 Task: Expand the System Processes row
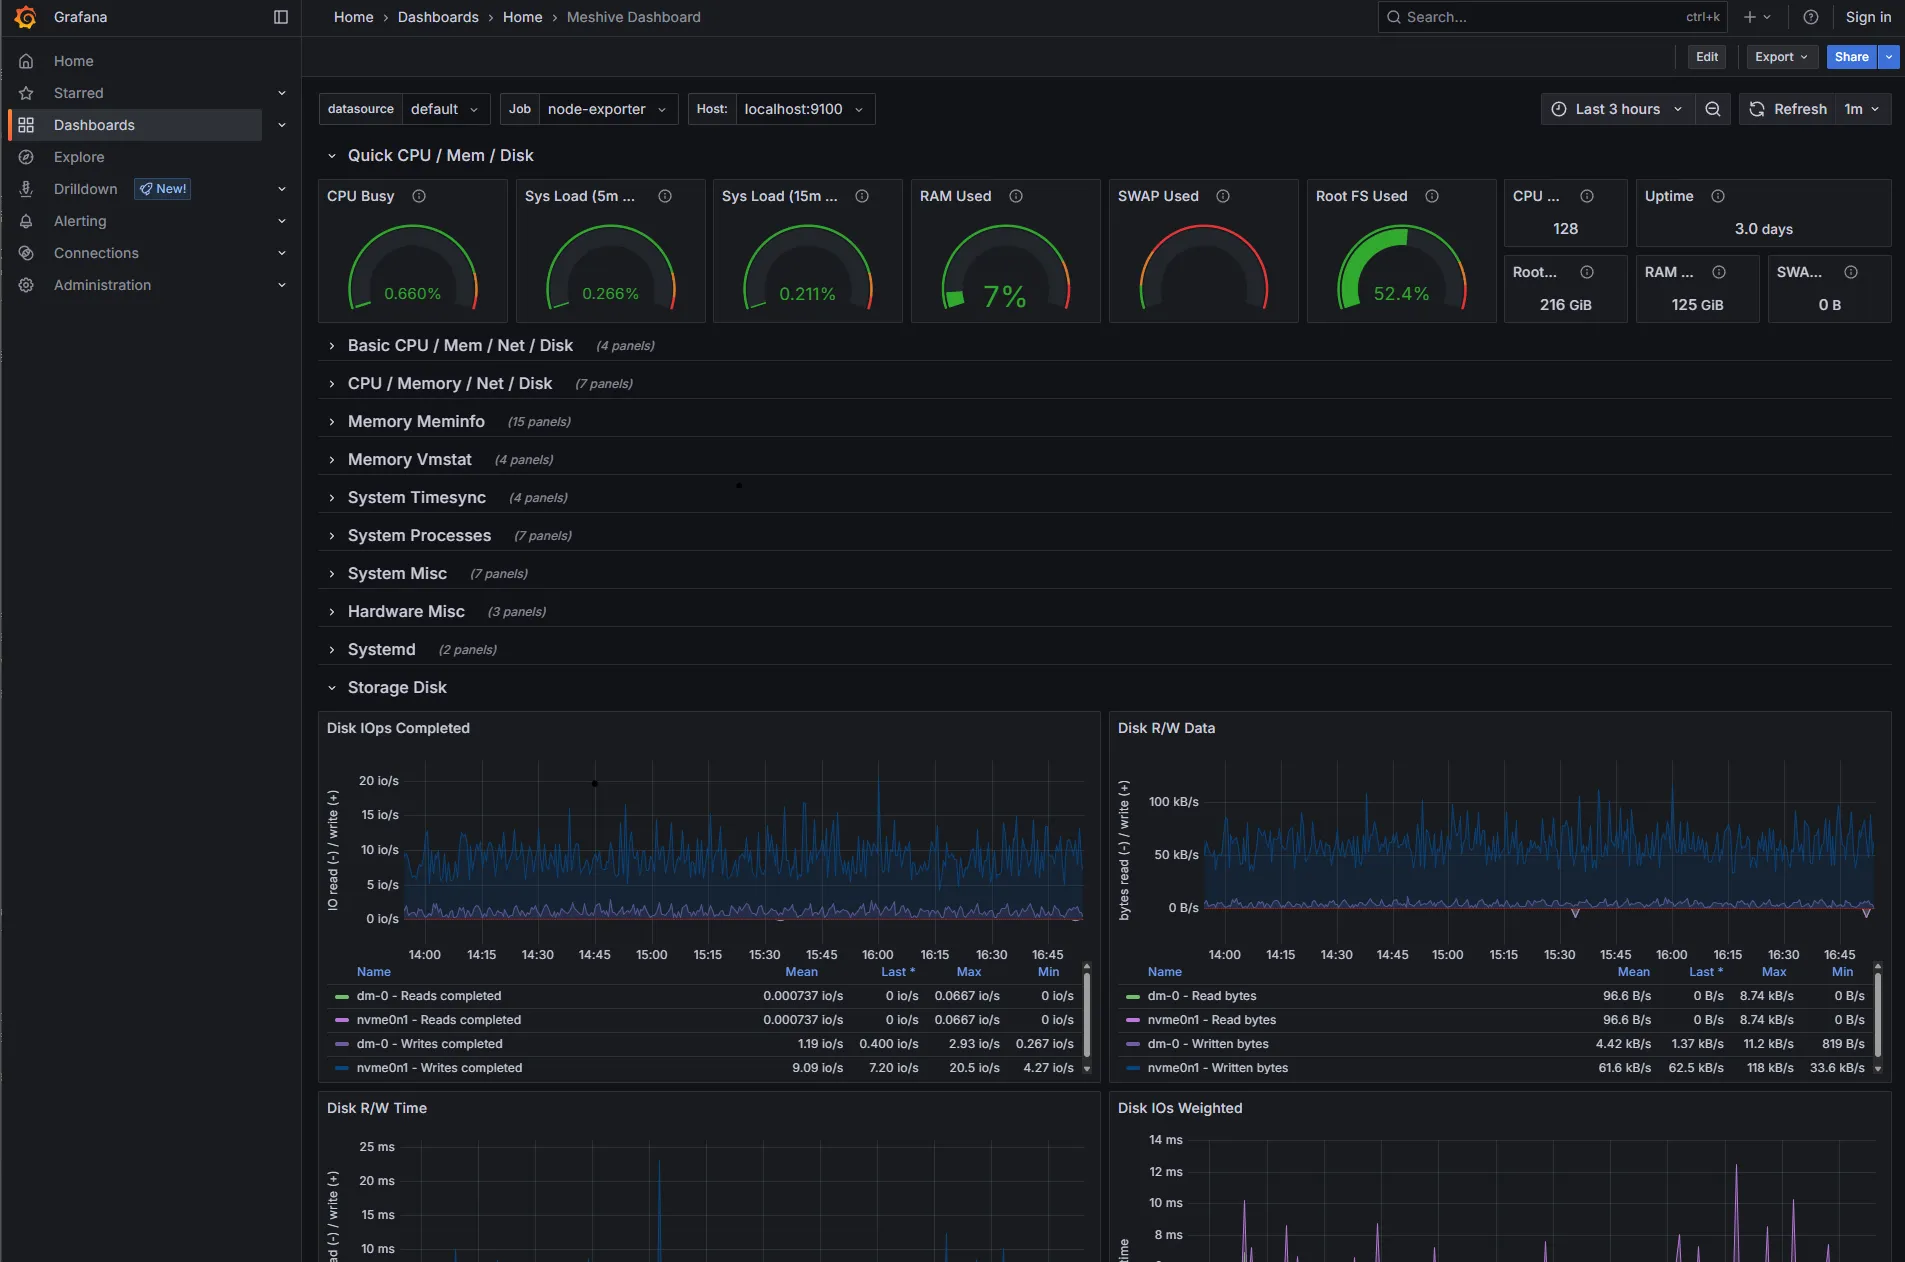pyautogui.click(x=419, y=535)
